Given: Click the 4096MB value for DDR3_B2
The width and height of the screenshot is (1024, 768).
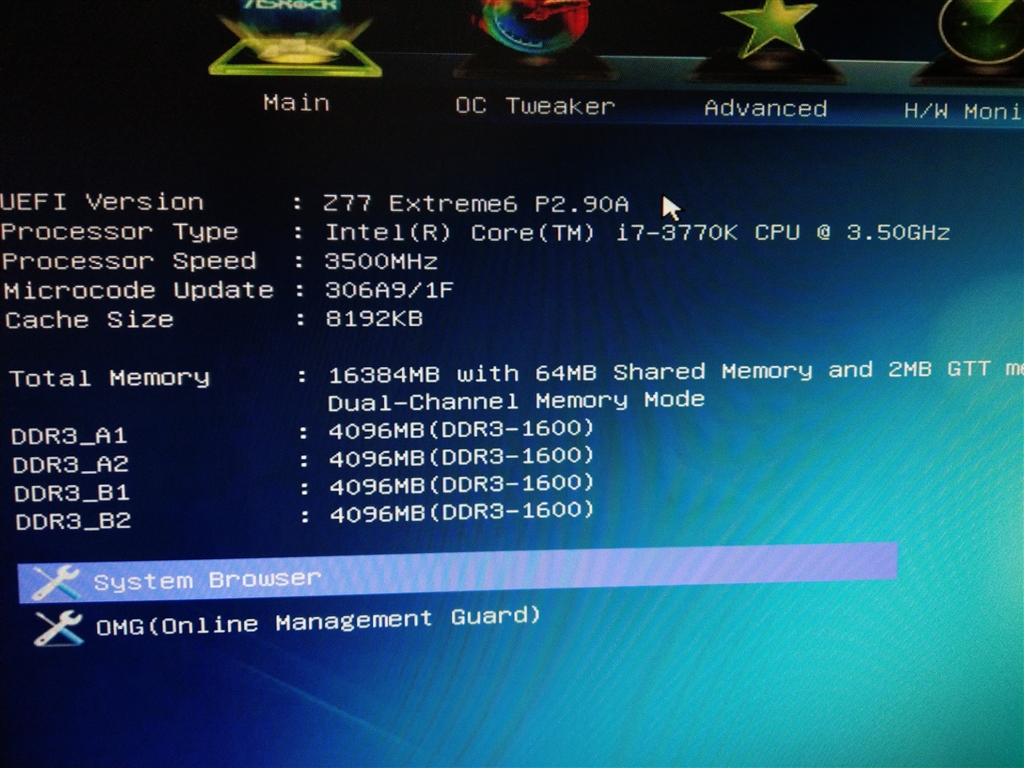Looking at the screenshot, I should tap(462, 513).
